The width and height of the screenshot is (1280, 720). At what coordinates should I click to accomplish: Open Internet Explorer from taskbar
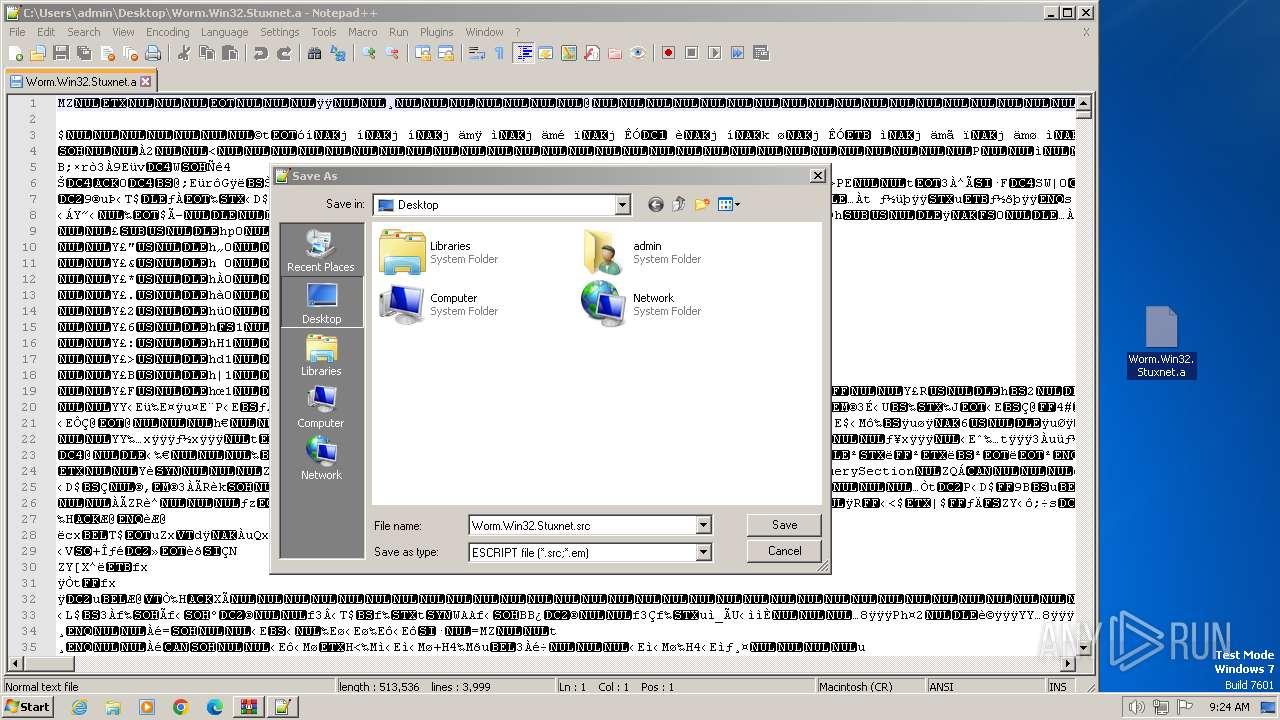(x=79, y=707)
